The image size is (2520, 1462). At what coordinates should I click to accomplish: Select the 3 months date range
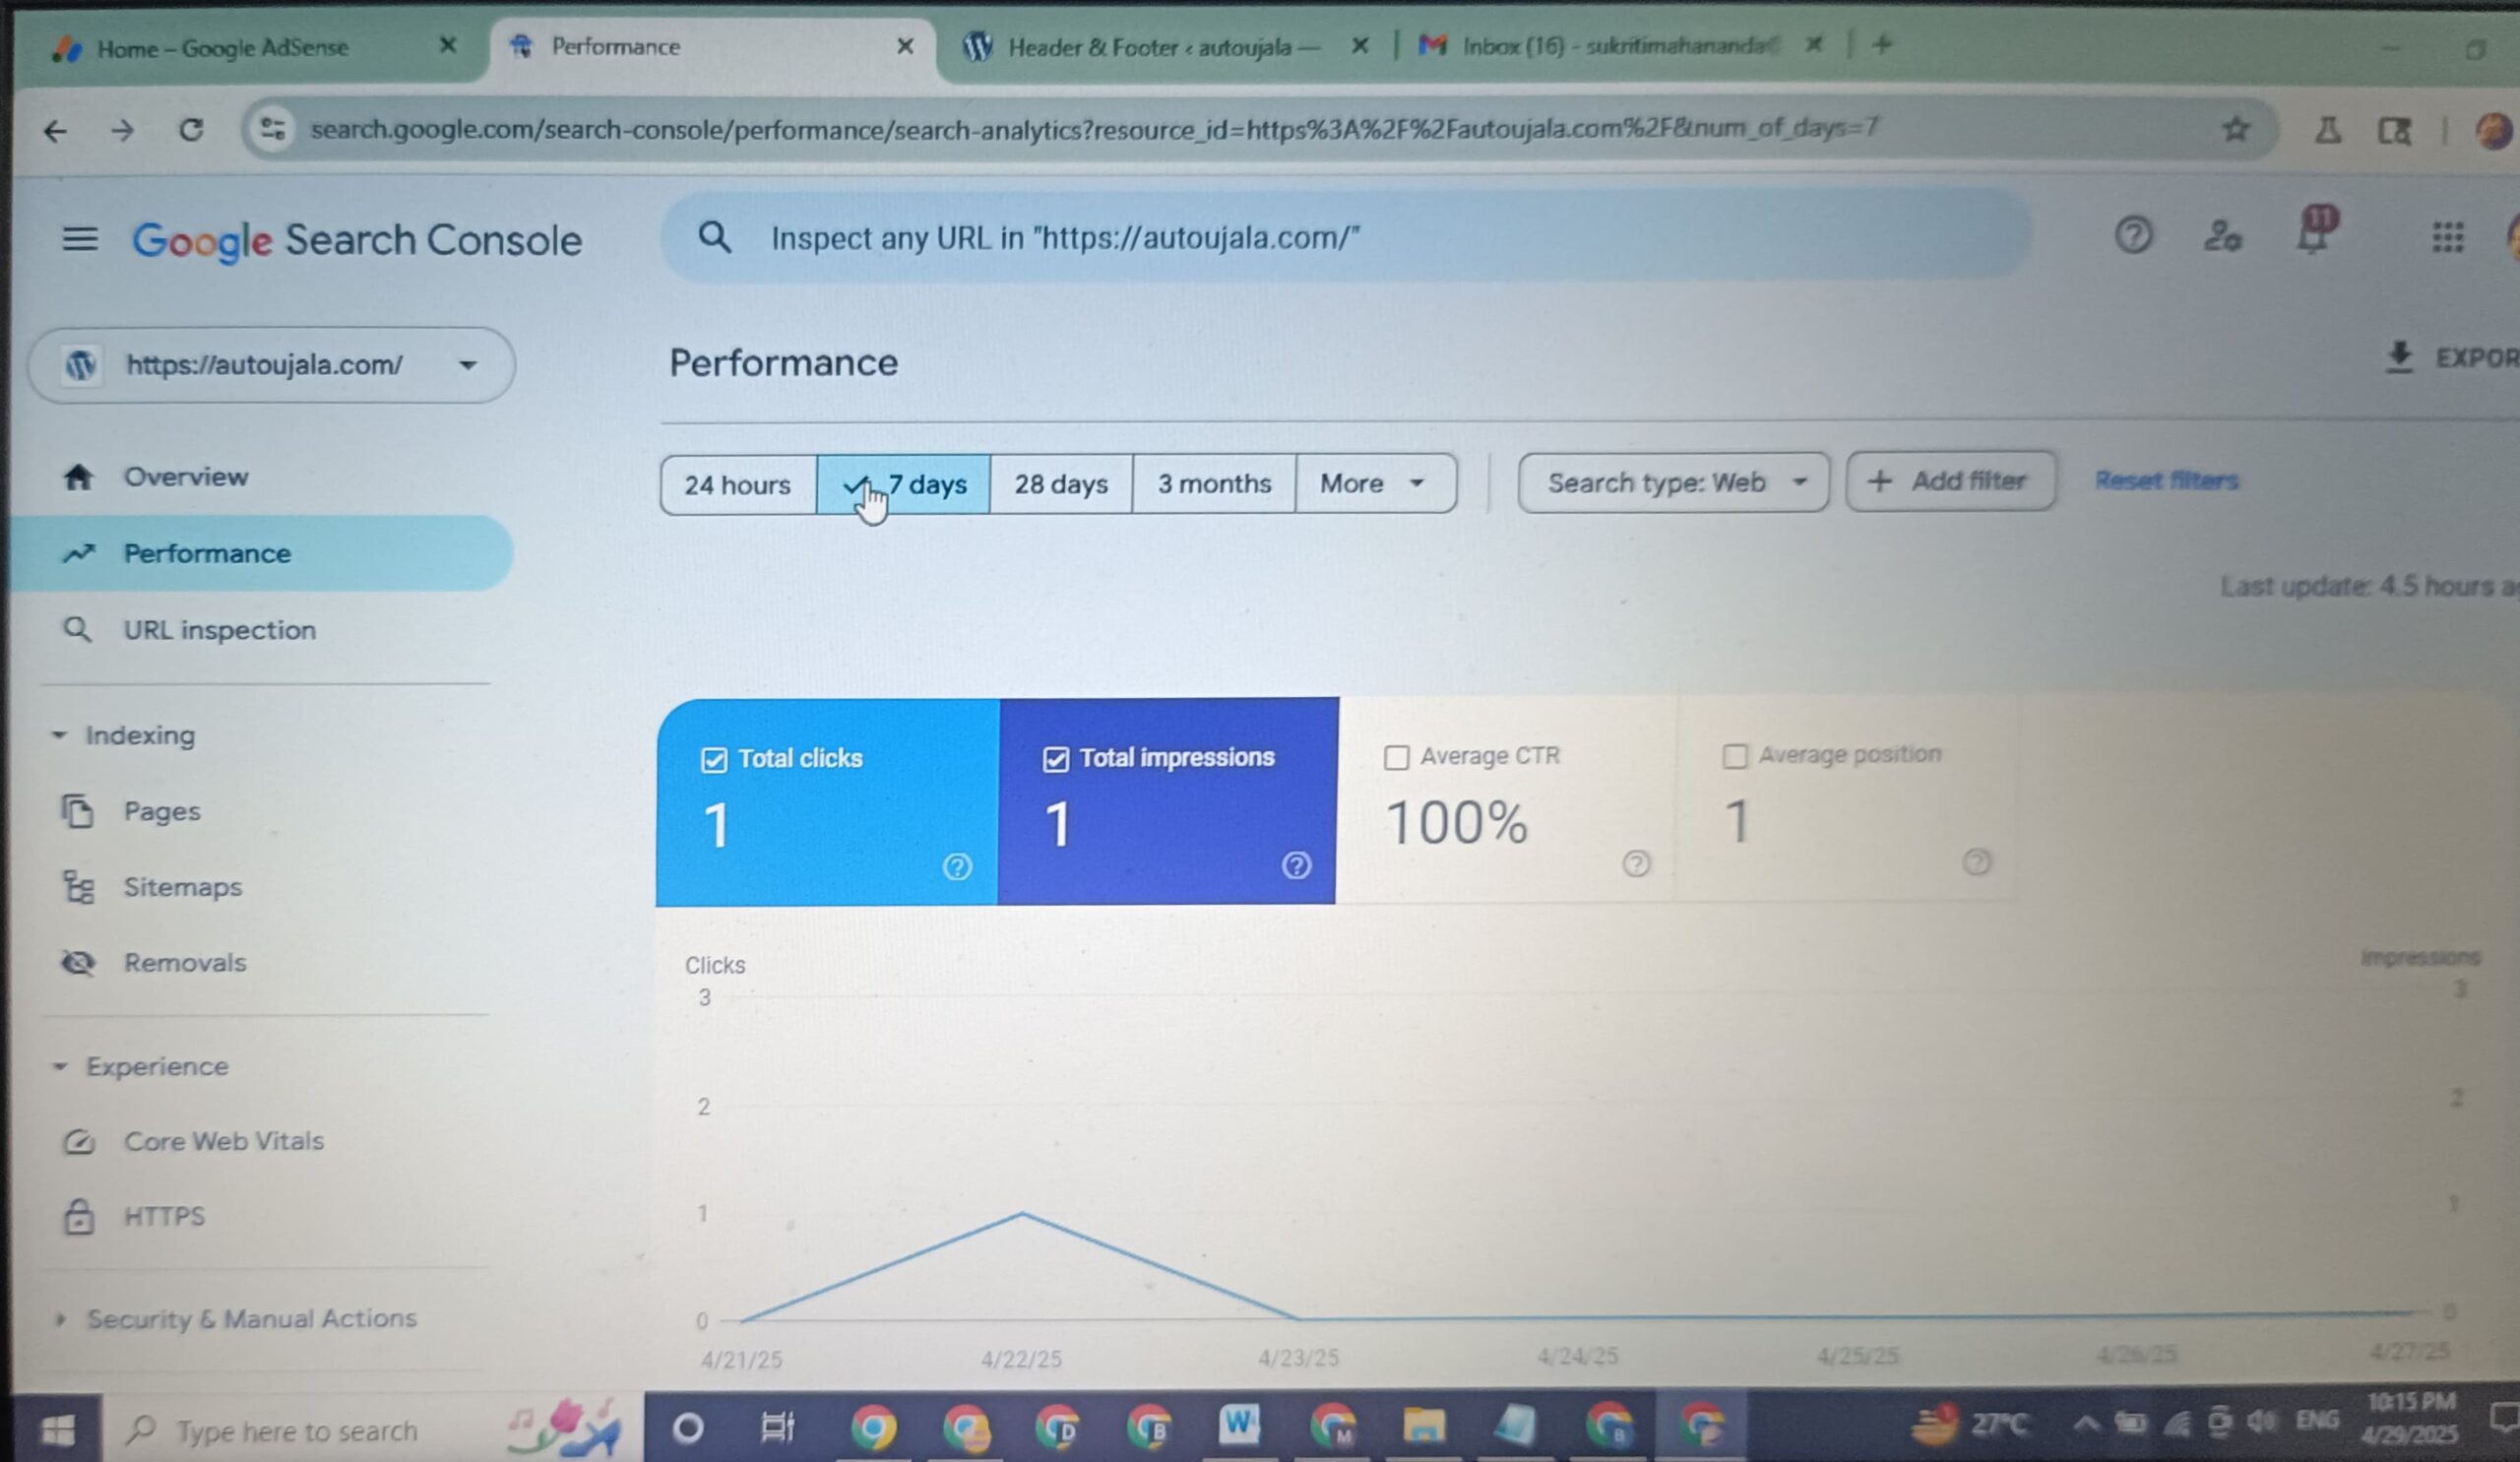[1214, 484]
